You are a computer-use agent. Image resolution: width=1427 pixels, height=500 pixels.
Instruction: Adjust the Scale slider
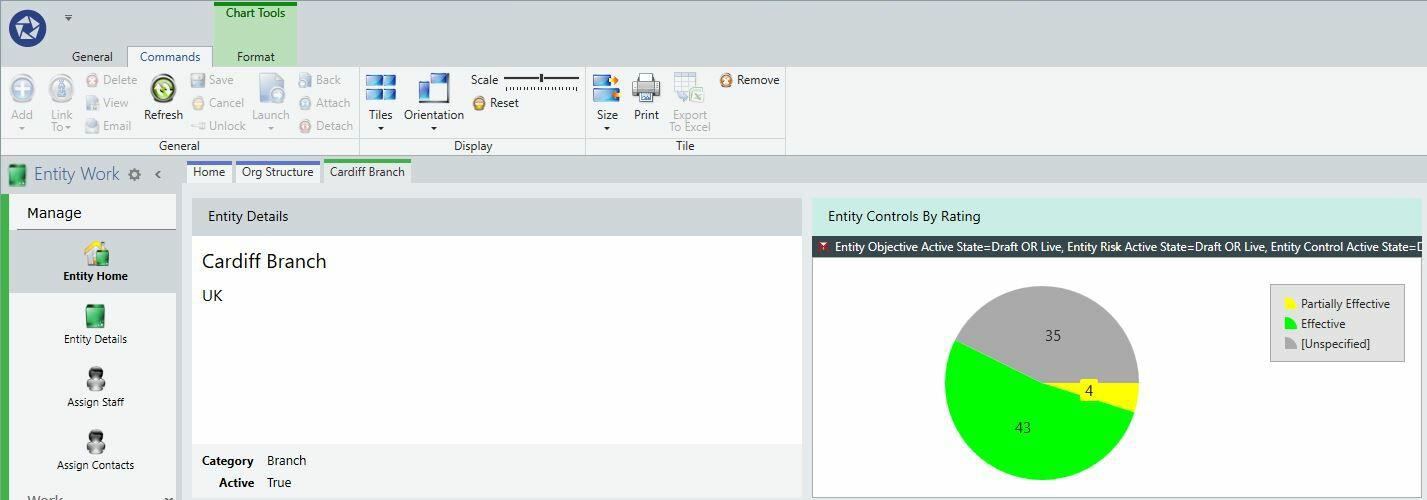click(x=541, y=78)
